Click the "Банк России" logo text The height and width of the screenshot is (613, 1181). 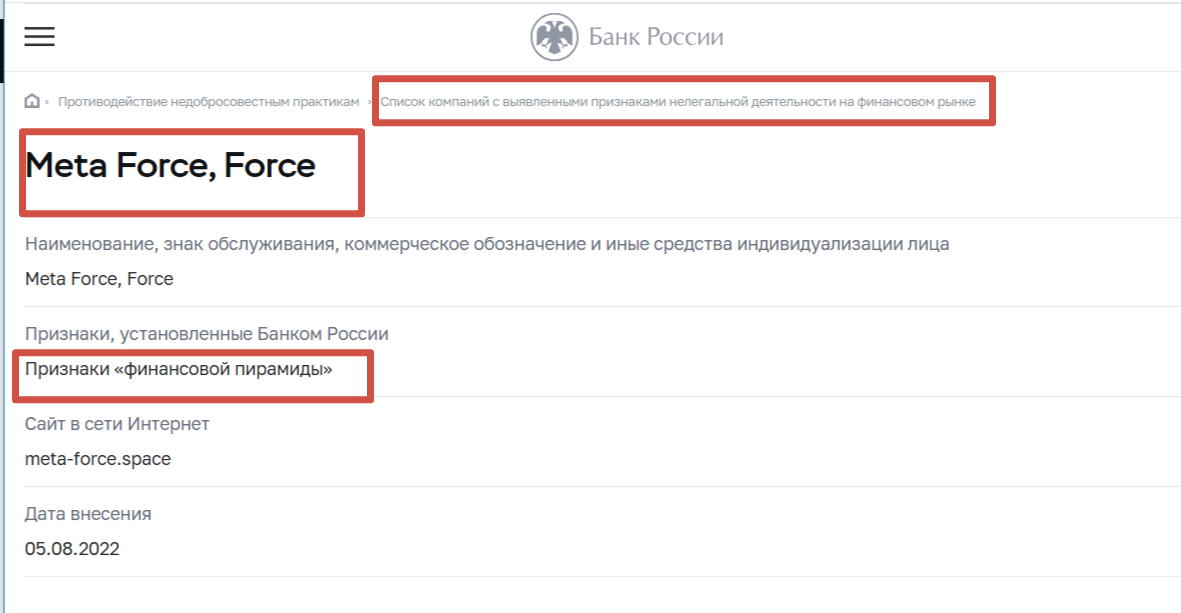click(655, 35)
